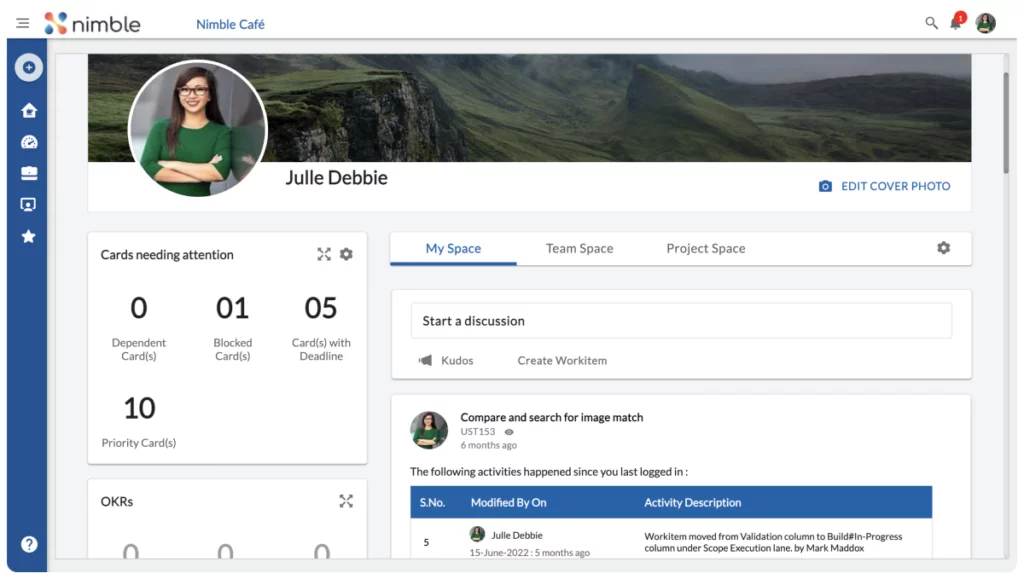This screenshot has height=579, width=1024.
Task: Open the favorites star icon in sidebar
Action: tap(29, 236)
